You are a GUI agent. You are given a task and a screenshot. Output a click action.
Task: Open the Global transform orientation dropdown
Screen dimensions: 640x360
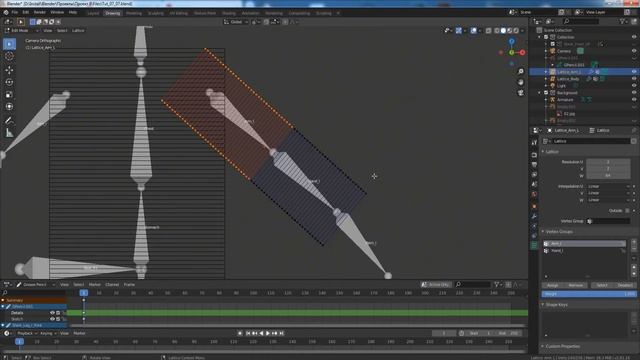(236, 22)
